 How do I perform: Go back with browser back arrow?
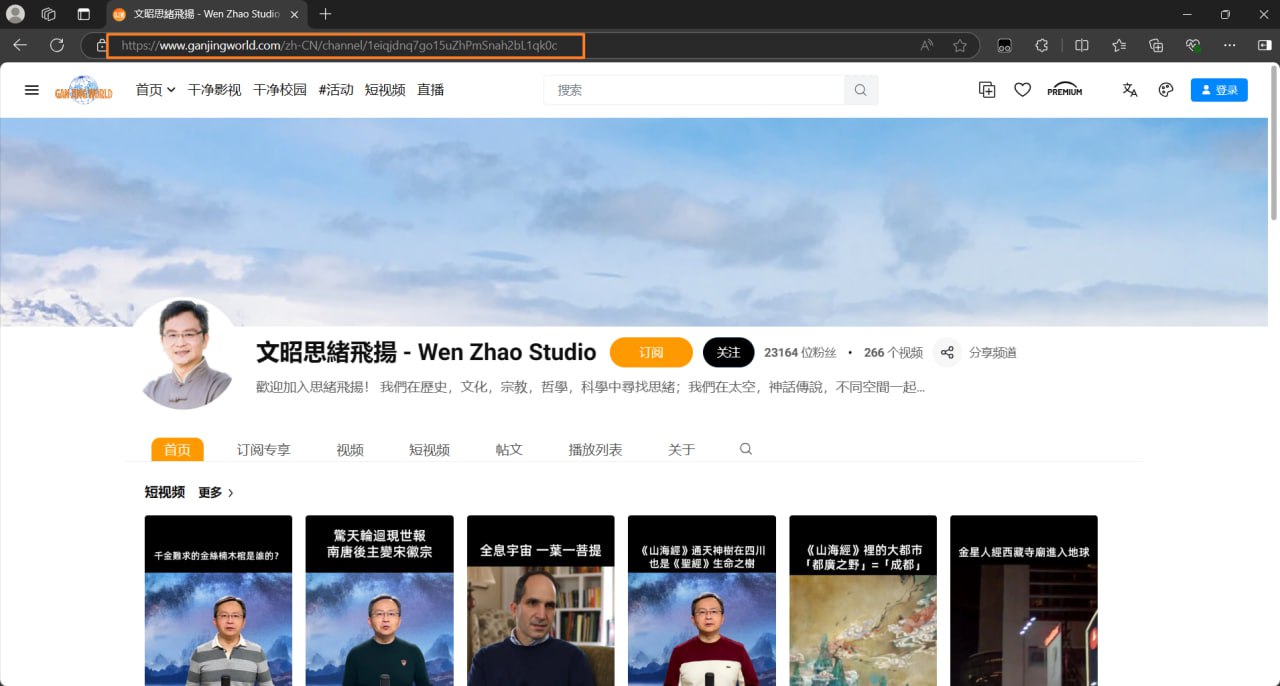[x=20, y=45]
